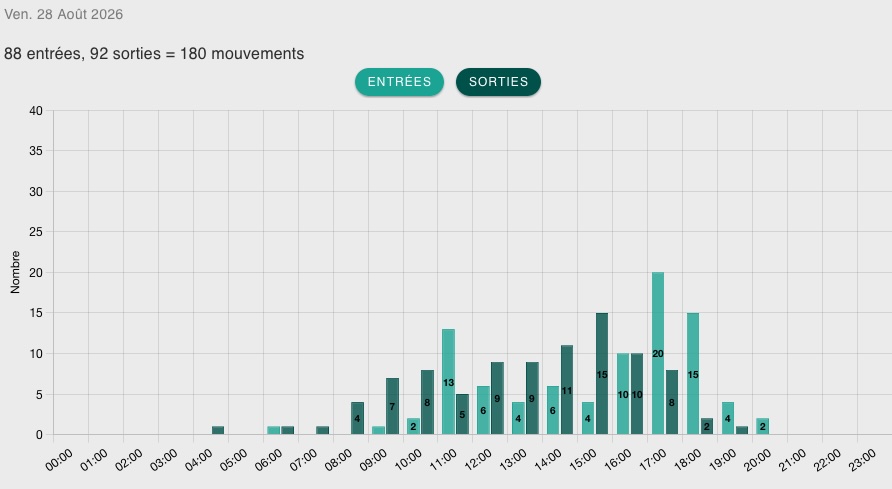Toggle the ENTRÉES series button
The image size is (892, 489).
(399, 82)
